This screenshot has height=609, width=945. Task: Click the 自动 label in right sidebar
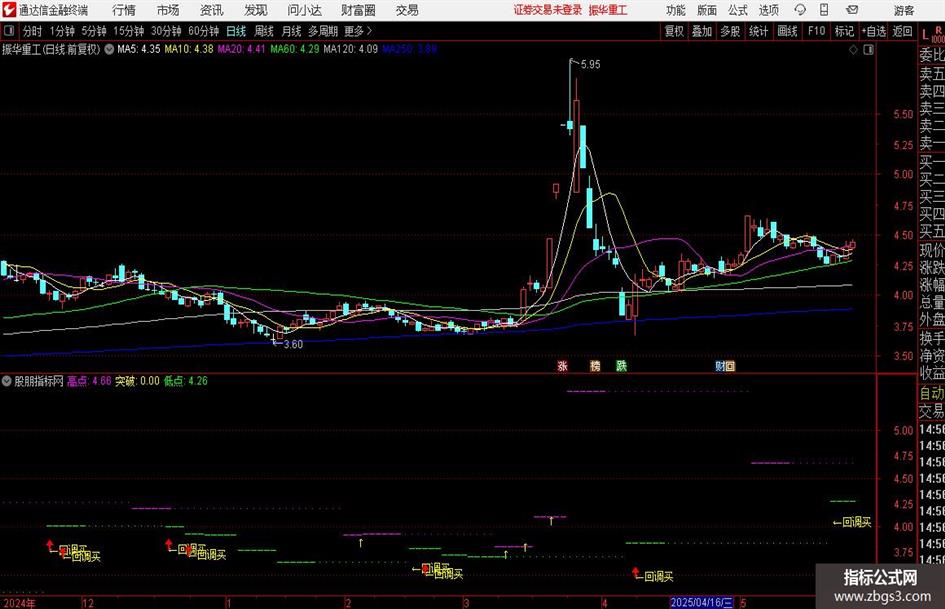coord(931,394)
